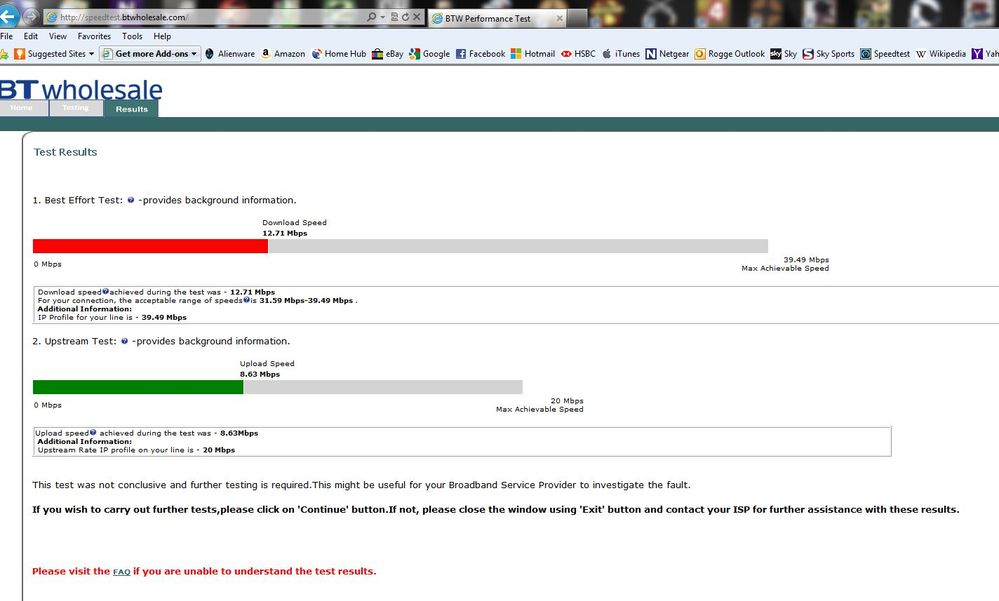Refresh the page with the reload icon
999x601 pixels.
tap(405, 17)
